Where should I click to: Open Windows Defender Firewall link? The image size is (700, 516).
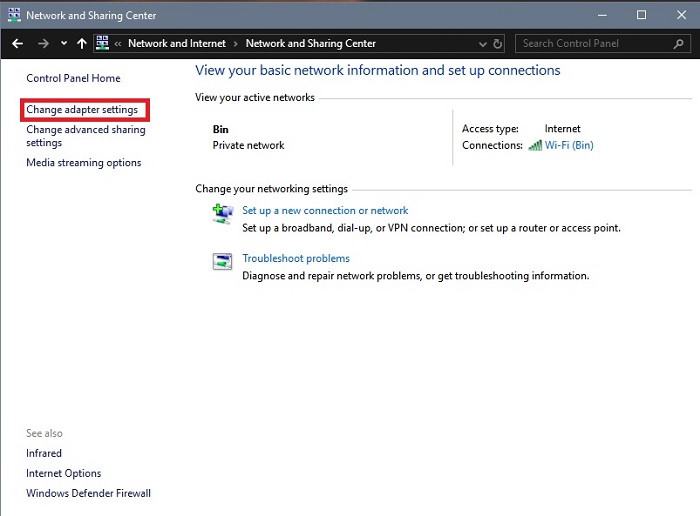click(88, 493)
